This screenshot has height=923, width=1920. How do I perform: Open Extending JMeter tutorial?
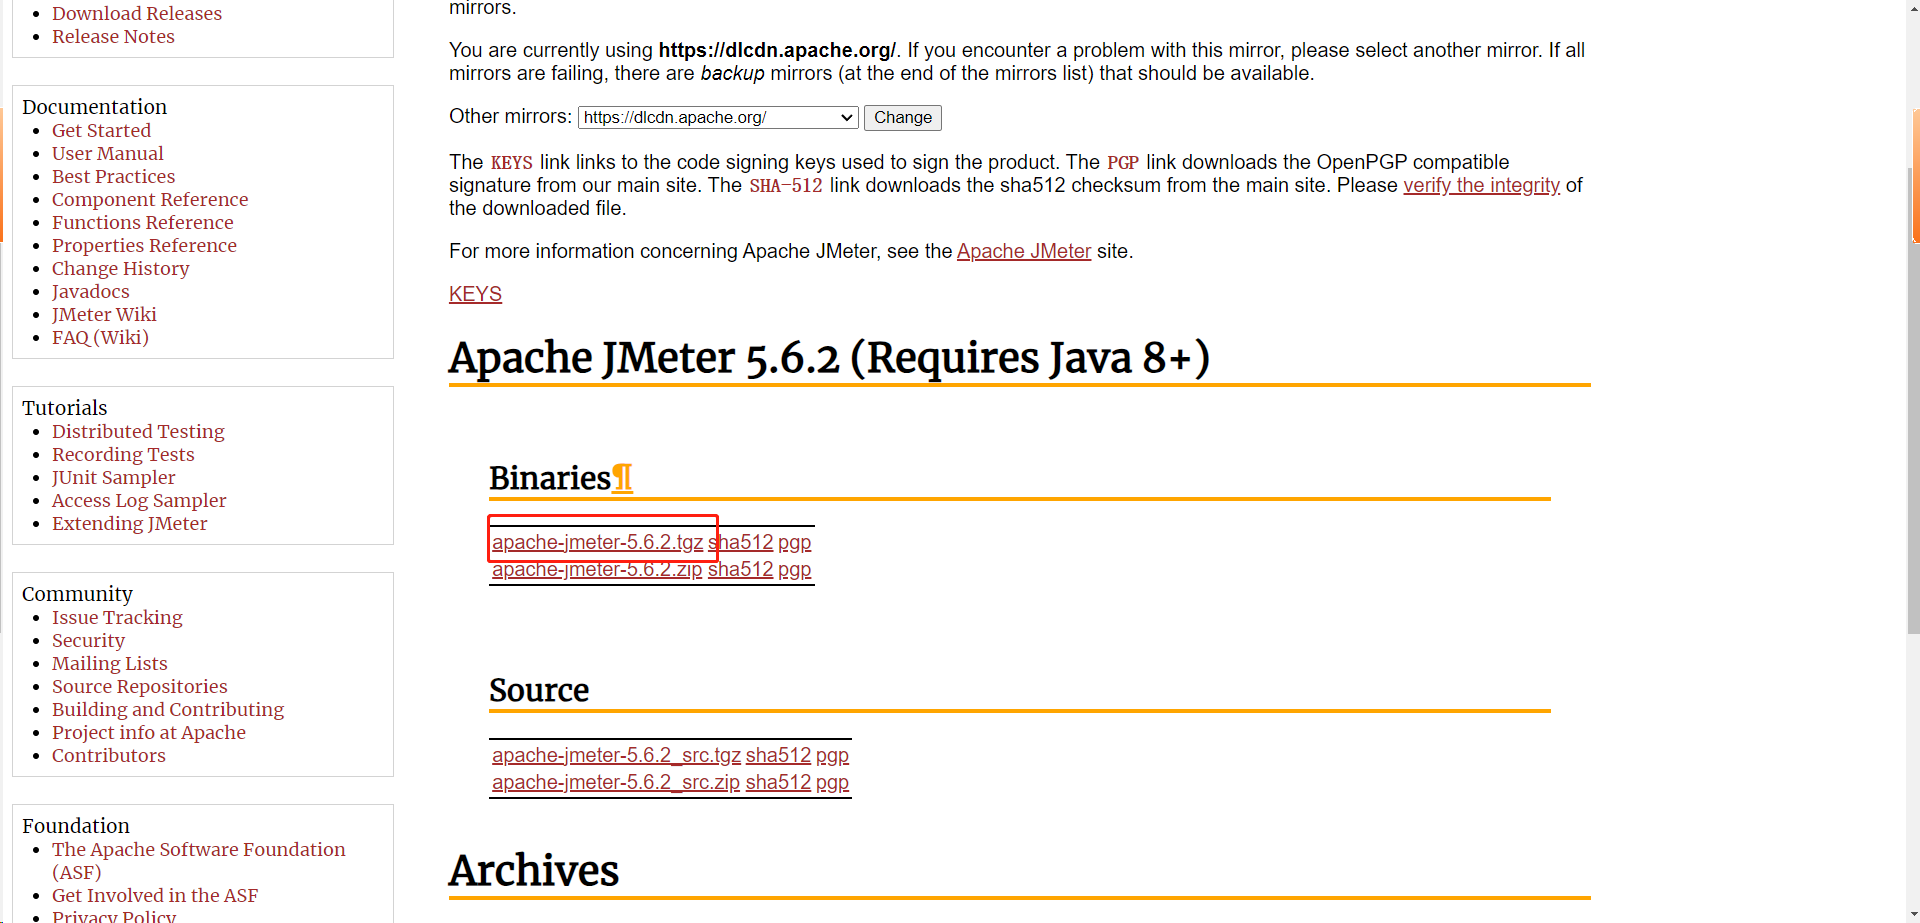(129, 523)
